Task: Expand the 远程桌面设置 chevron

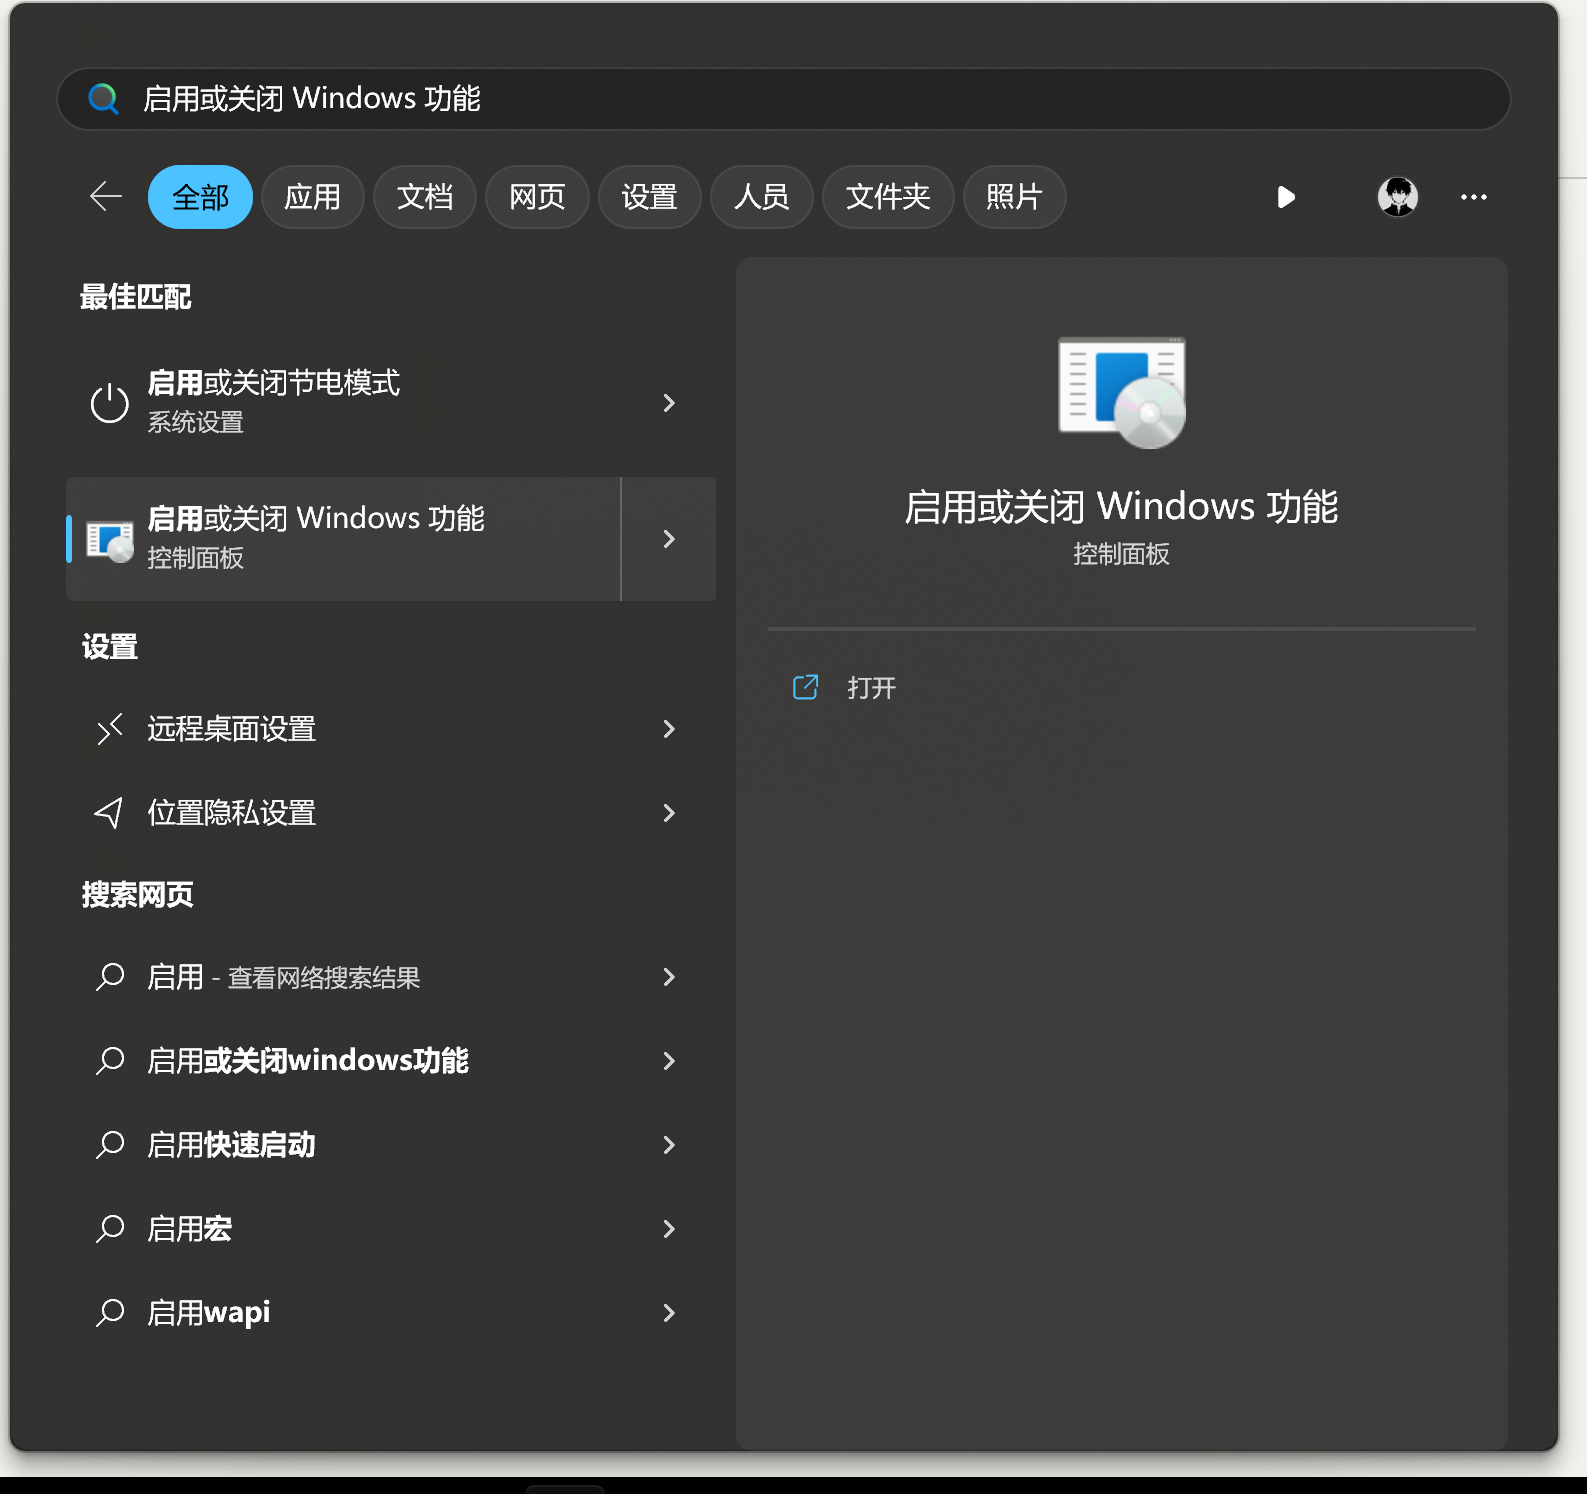Action: point(669,729)
